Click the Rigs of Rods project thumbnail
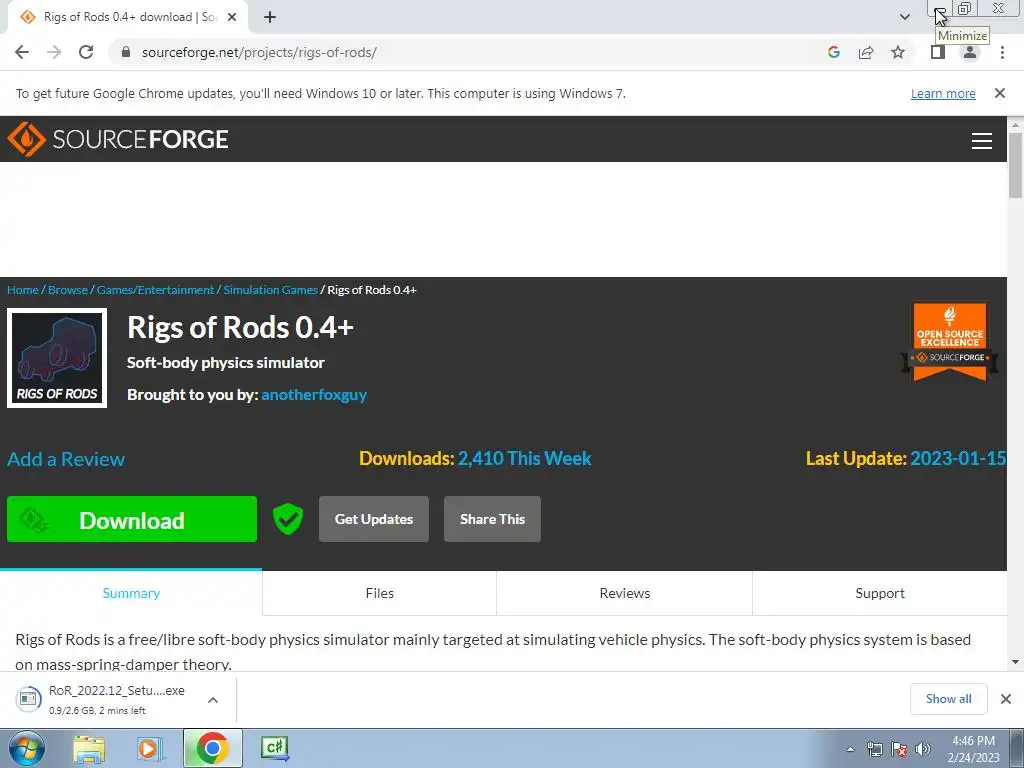Screen dimensions: 1024x768 [57, 358]
